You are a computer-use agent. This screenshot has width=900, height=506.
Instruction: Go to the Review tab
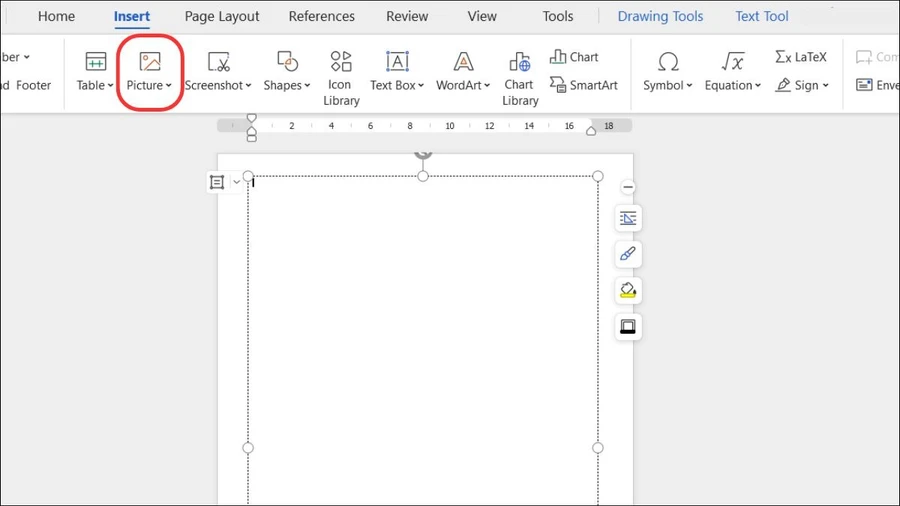coord(407,16)
